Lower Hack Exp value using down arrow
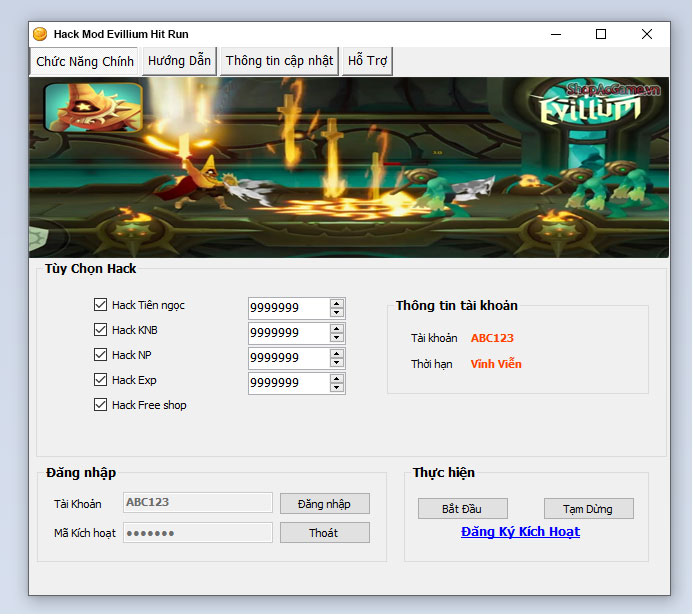 [x=337, y=388]
